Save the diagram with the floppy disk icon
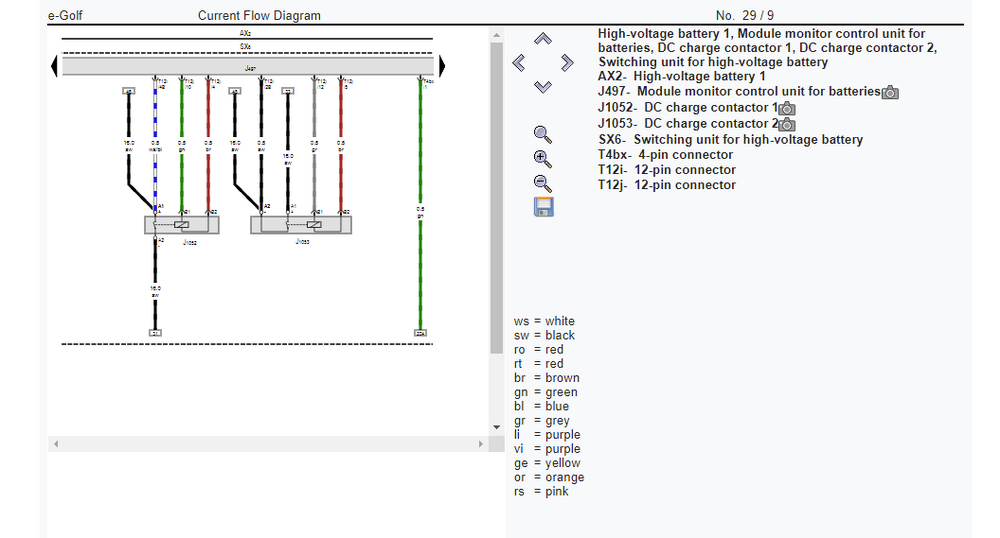Screen dimensions: 1000x538 tap(543, 207)
